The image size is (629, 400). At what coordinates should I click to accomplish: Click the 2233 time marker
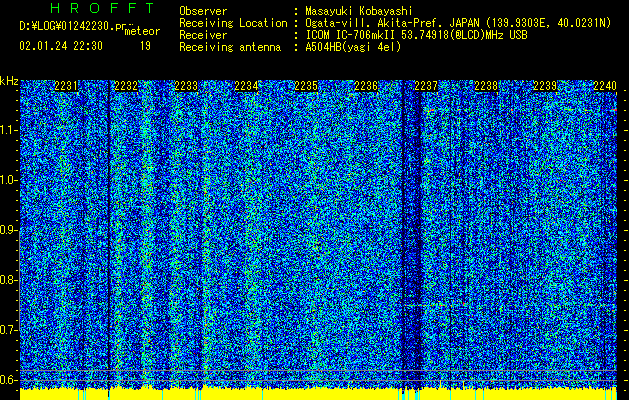pyautogui.click(x=186, y=86)
